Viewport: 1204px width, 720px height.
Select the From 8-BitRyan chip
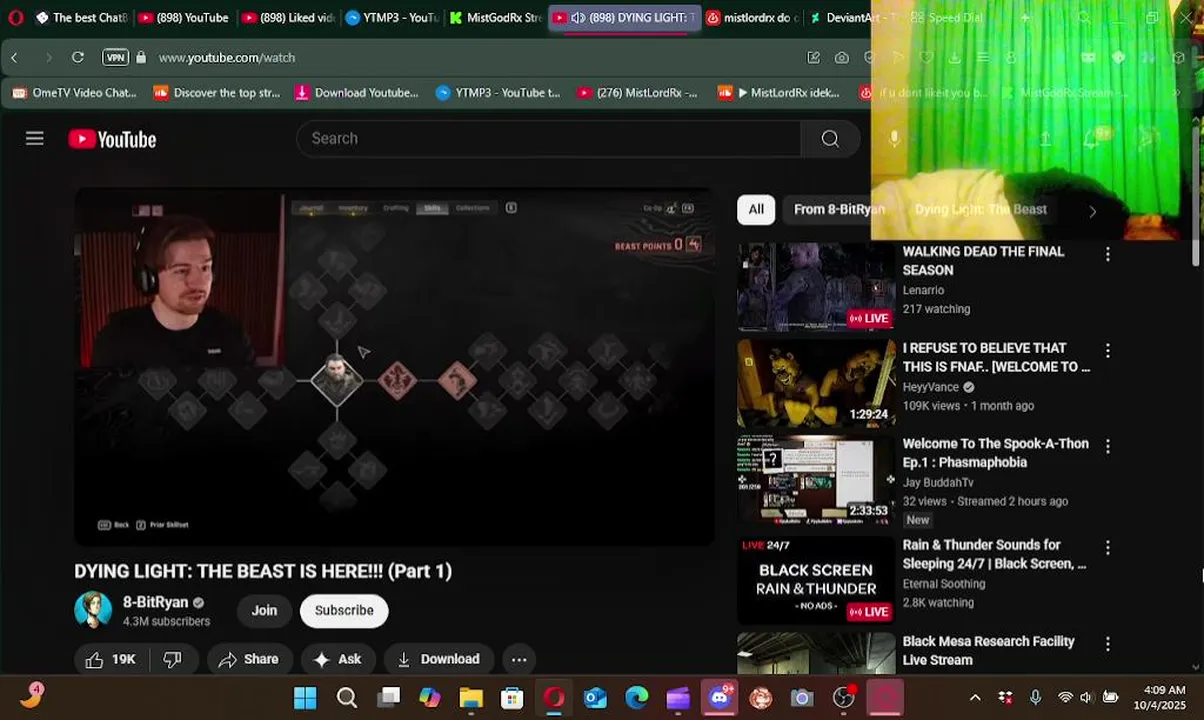pos(839,209)
